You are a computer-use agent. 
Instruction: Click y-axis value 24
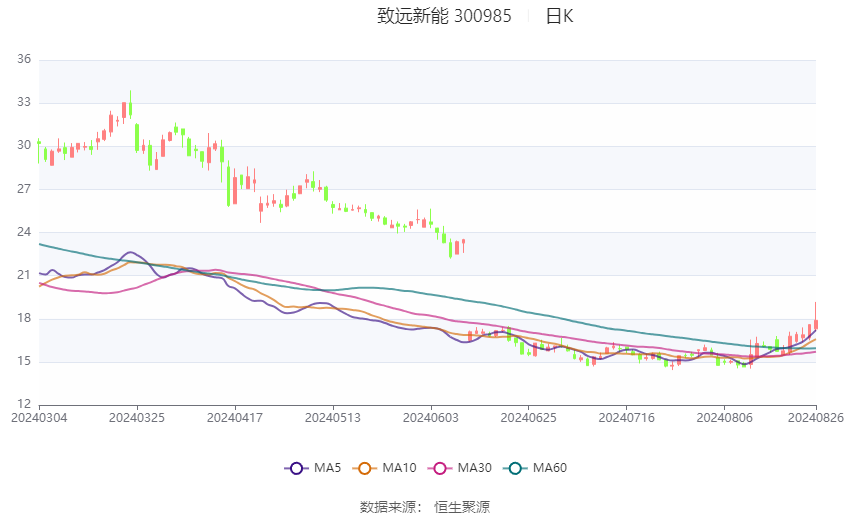tap(24, 232)
